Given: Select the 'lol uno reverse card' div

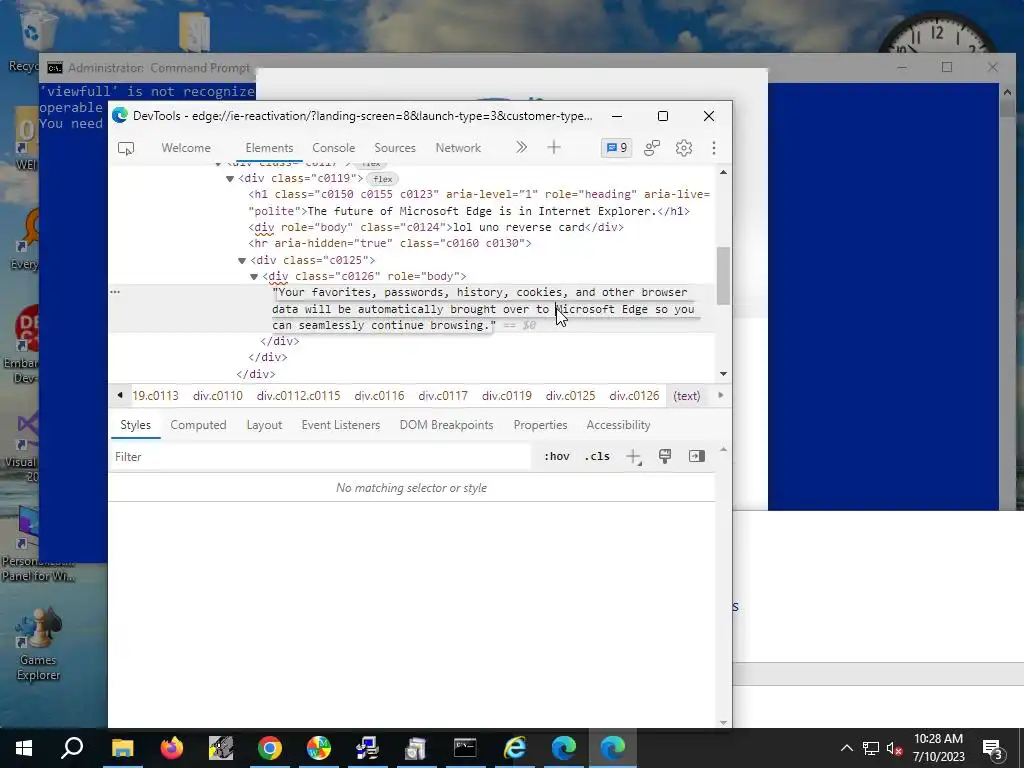Looking at the screenshot, I should point(436,227).
